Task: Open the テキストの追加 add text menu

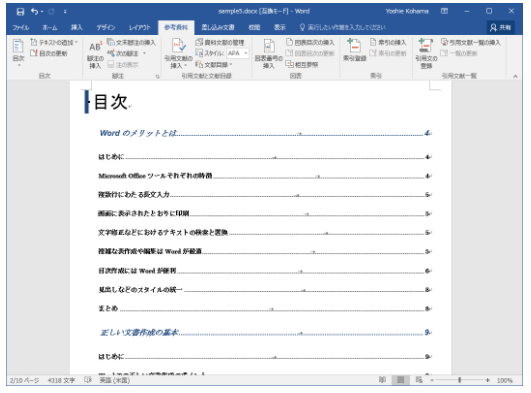Action: coord(54,42)
